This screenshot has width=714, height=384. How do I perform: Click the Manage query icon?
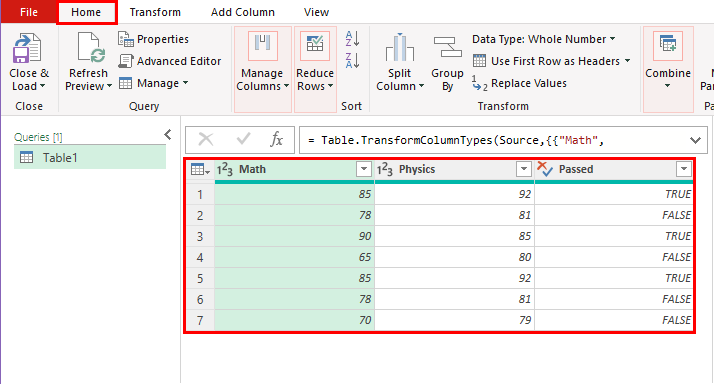click(x=125, y=83)
